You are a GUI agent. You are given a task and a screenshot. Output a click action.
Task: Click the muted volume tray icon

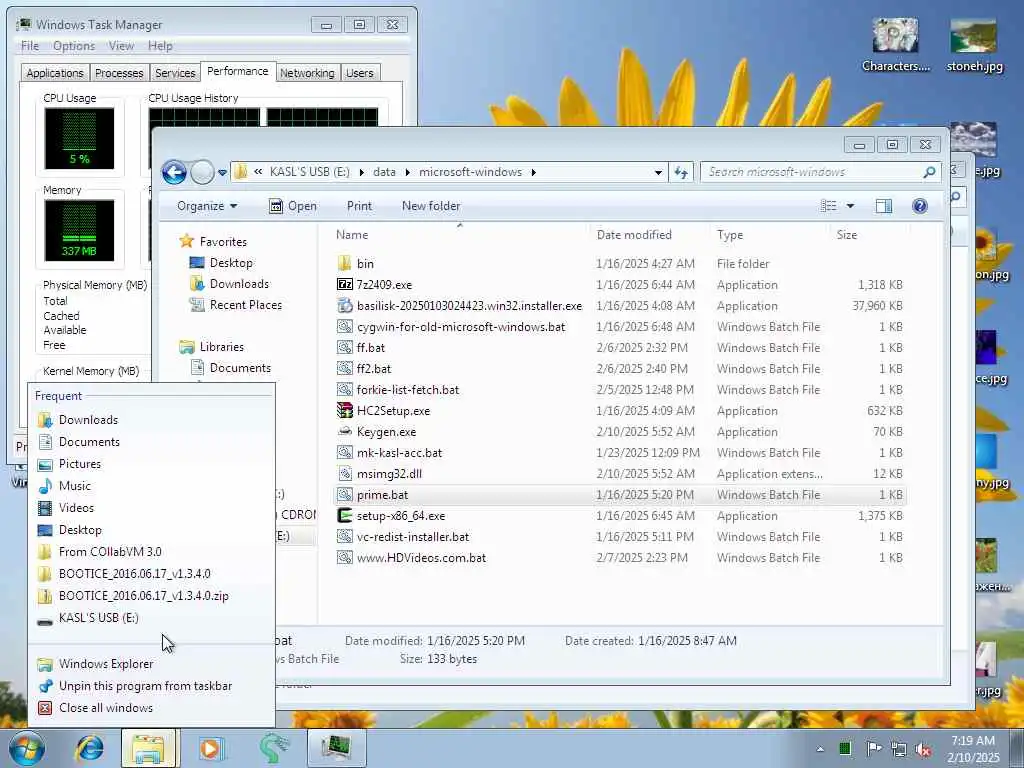tap(923, 749)
